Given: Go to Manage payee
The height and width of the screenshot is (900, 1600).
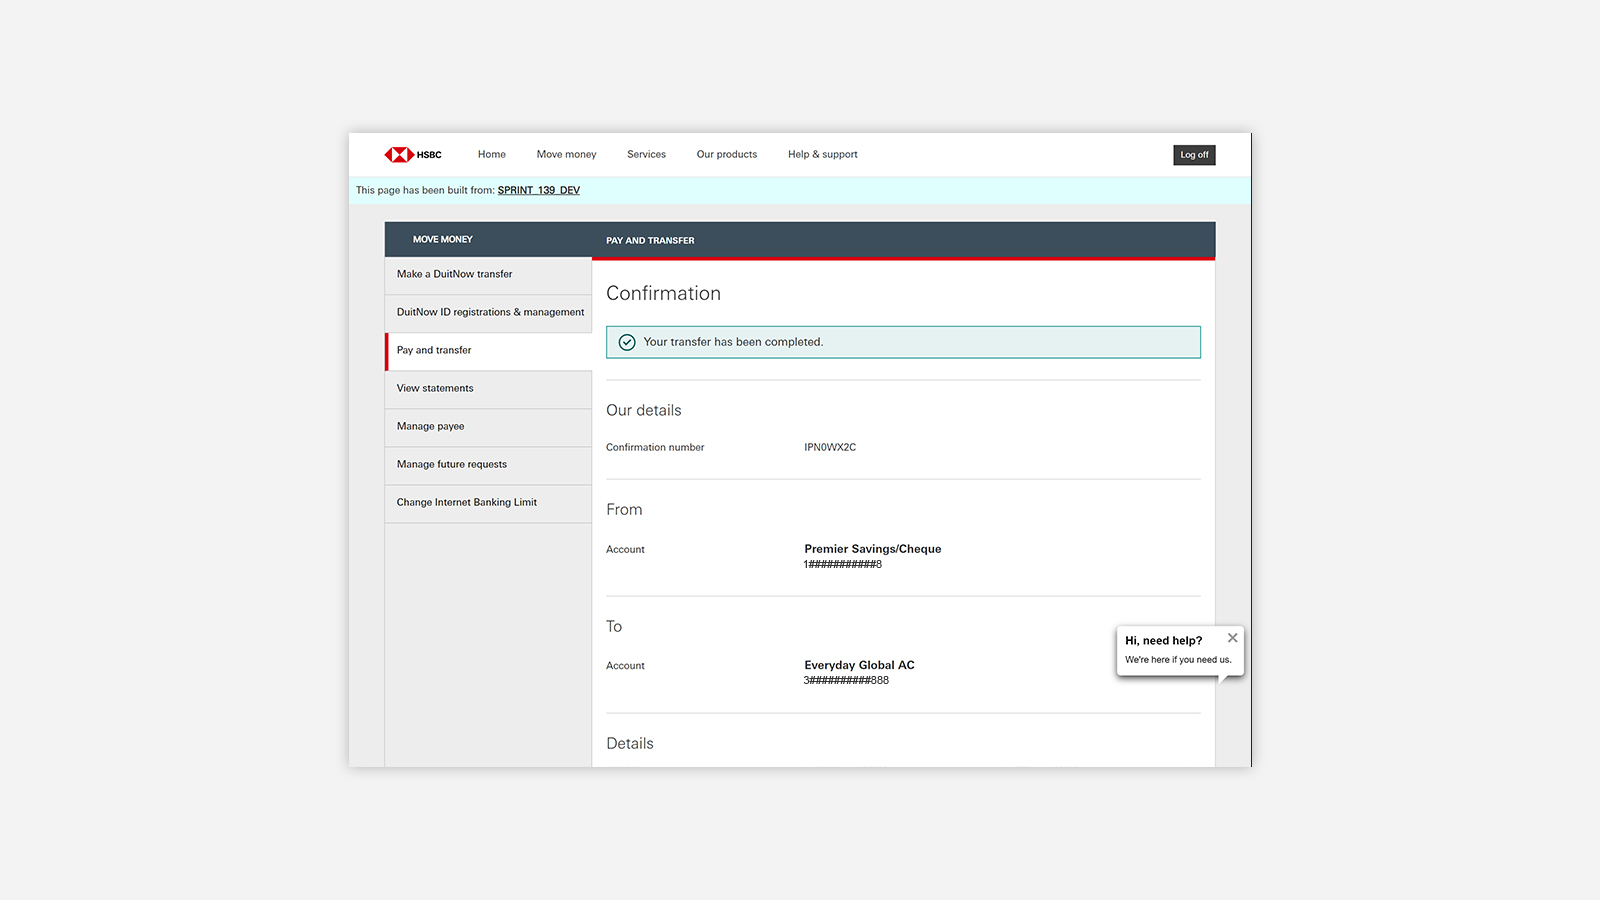Looking at the screenshot, I should [x=430, y=426].
